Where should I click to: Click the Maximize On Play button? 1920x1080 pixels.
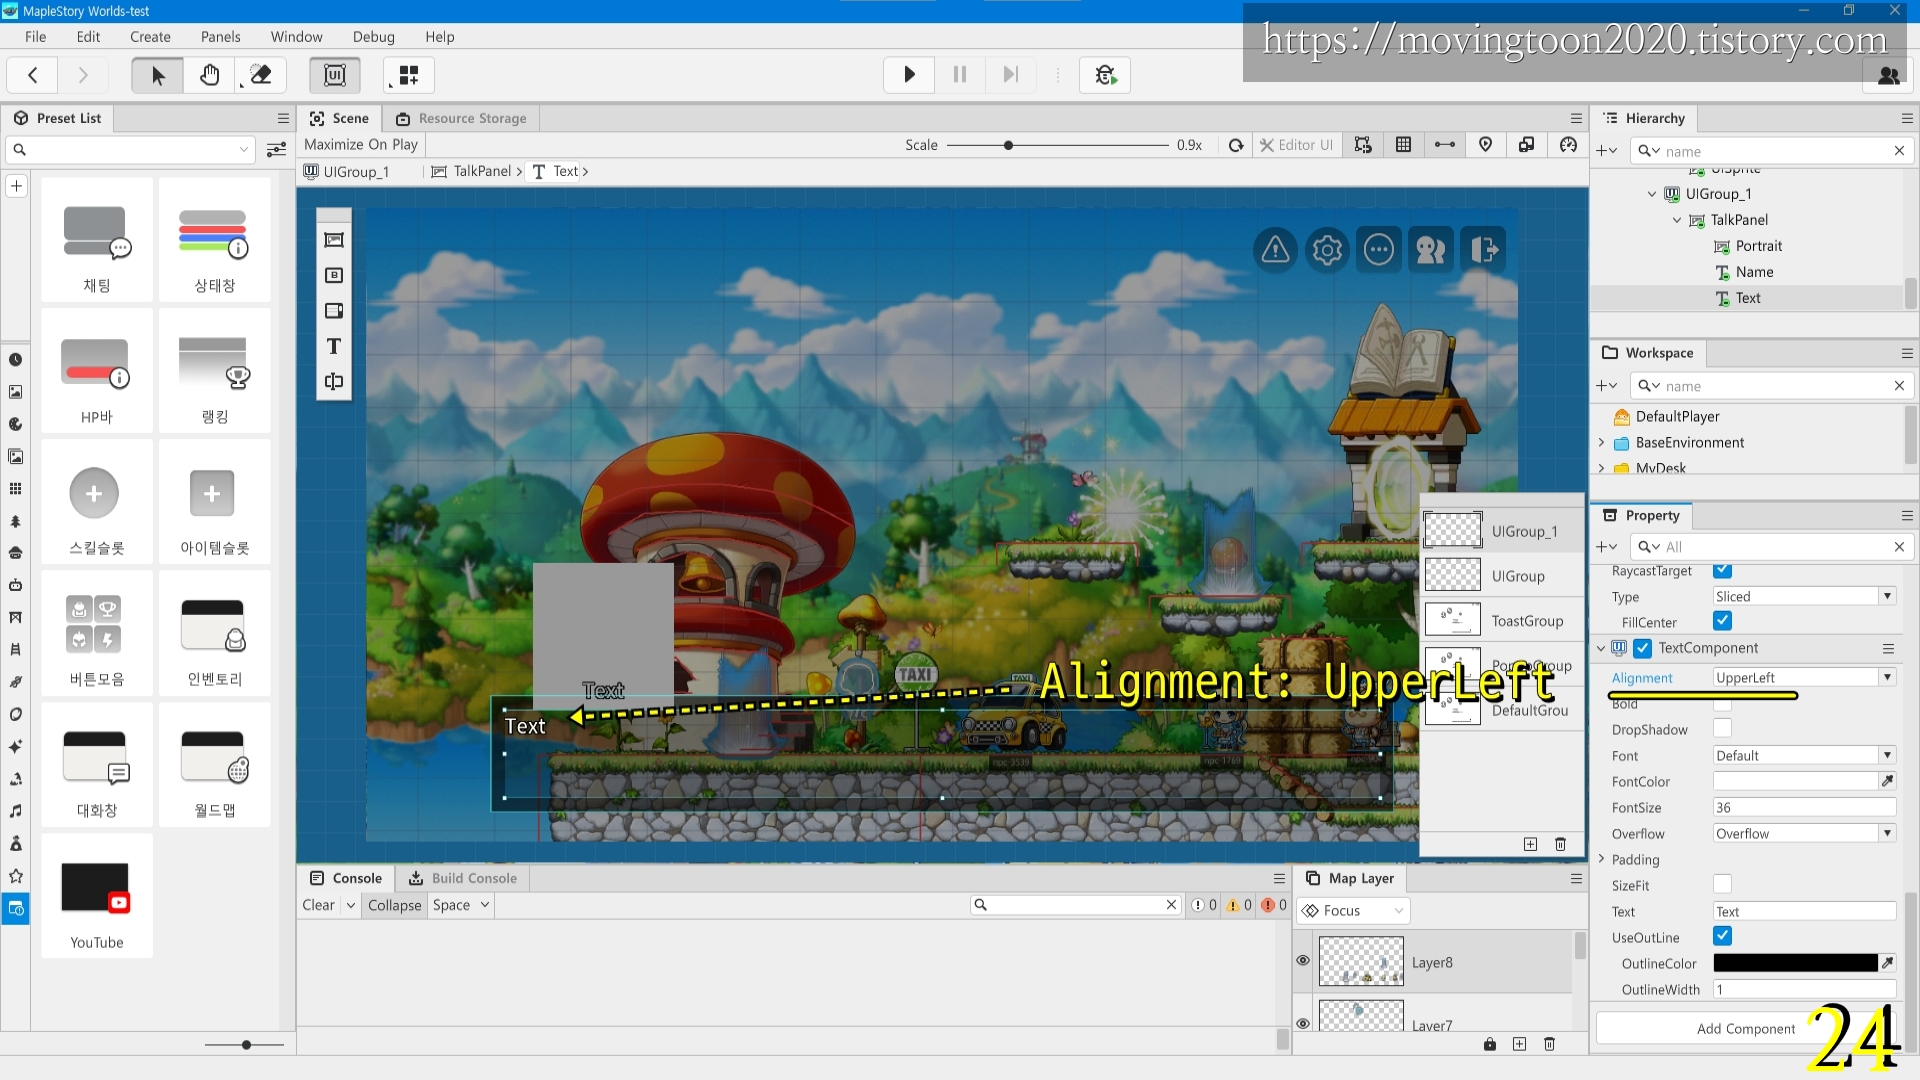(x=361, y=144)
